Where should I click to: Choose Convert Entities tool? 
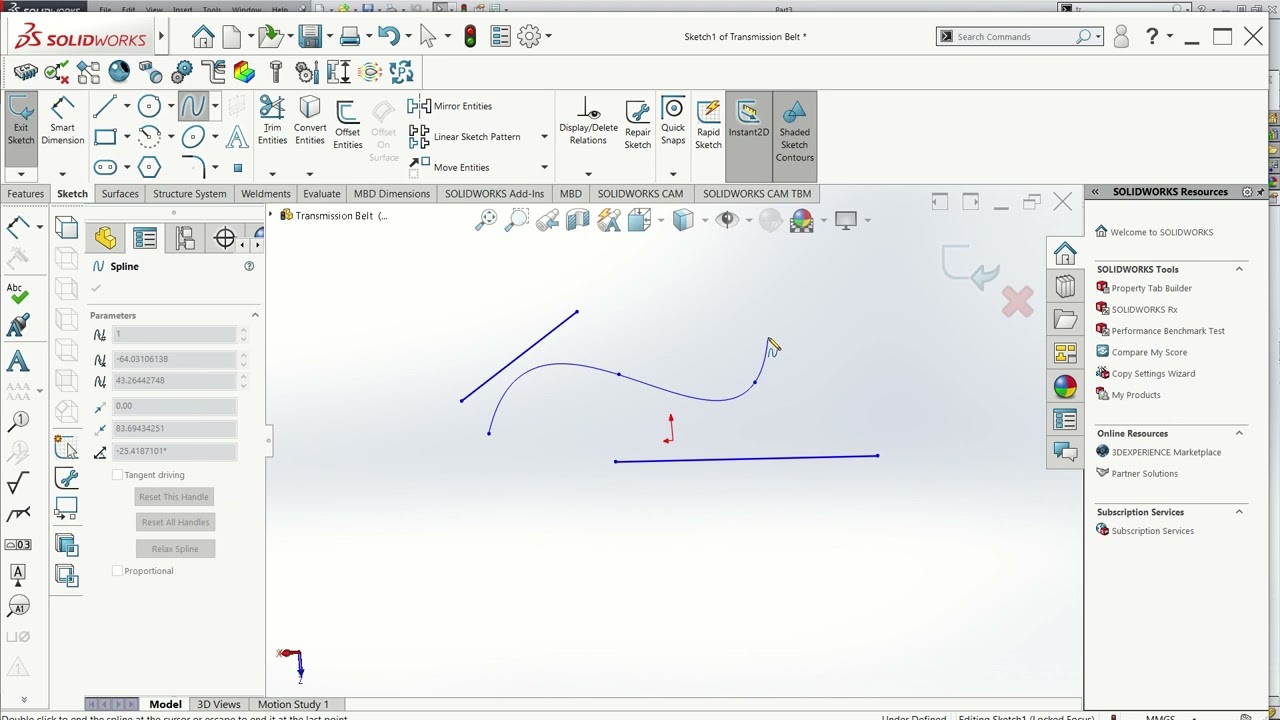click(x=310, y=122)
